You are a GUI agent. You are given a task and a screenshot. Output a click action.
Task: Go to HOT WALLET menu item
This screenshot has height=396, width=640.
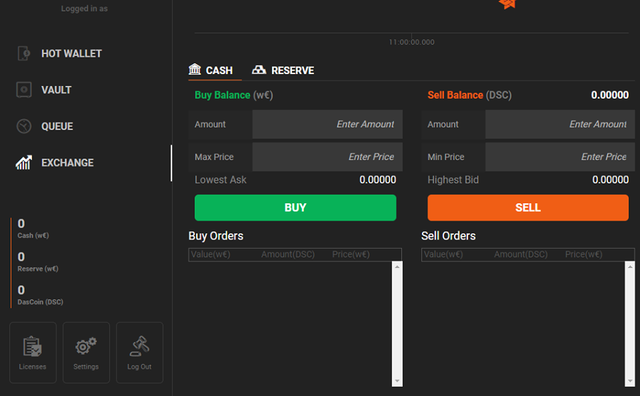[x=71, y=53]
